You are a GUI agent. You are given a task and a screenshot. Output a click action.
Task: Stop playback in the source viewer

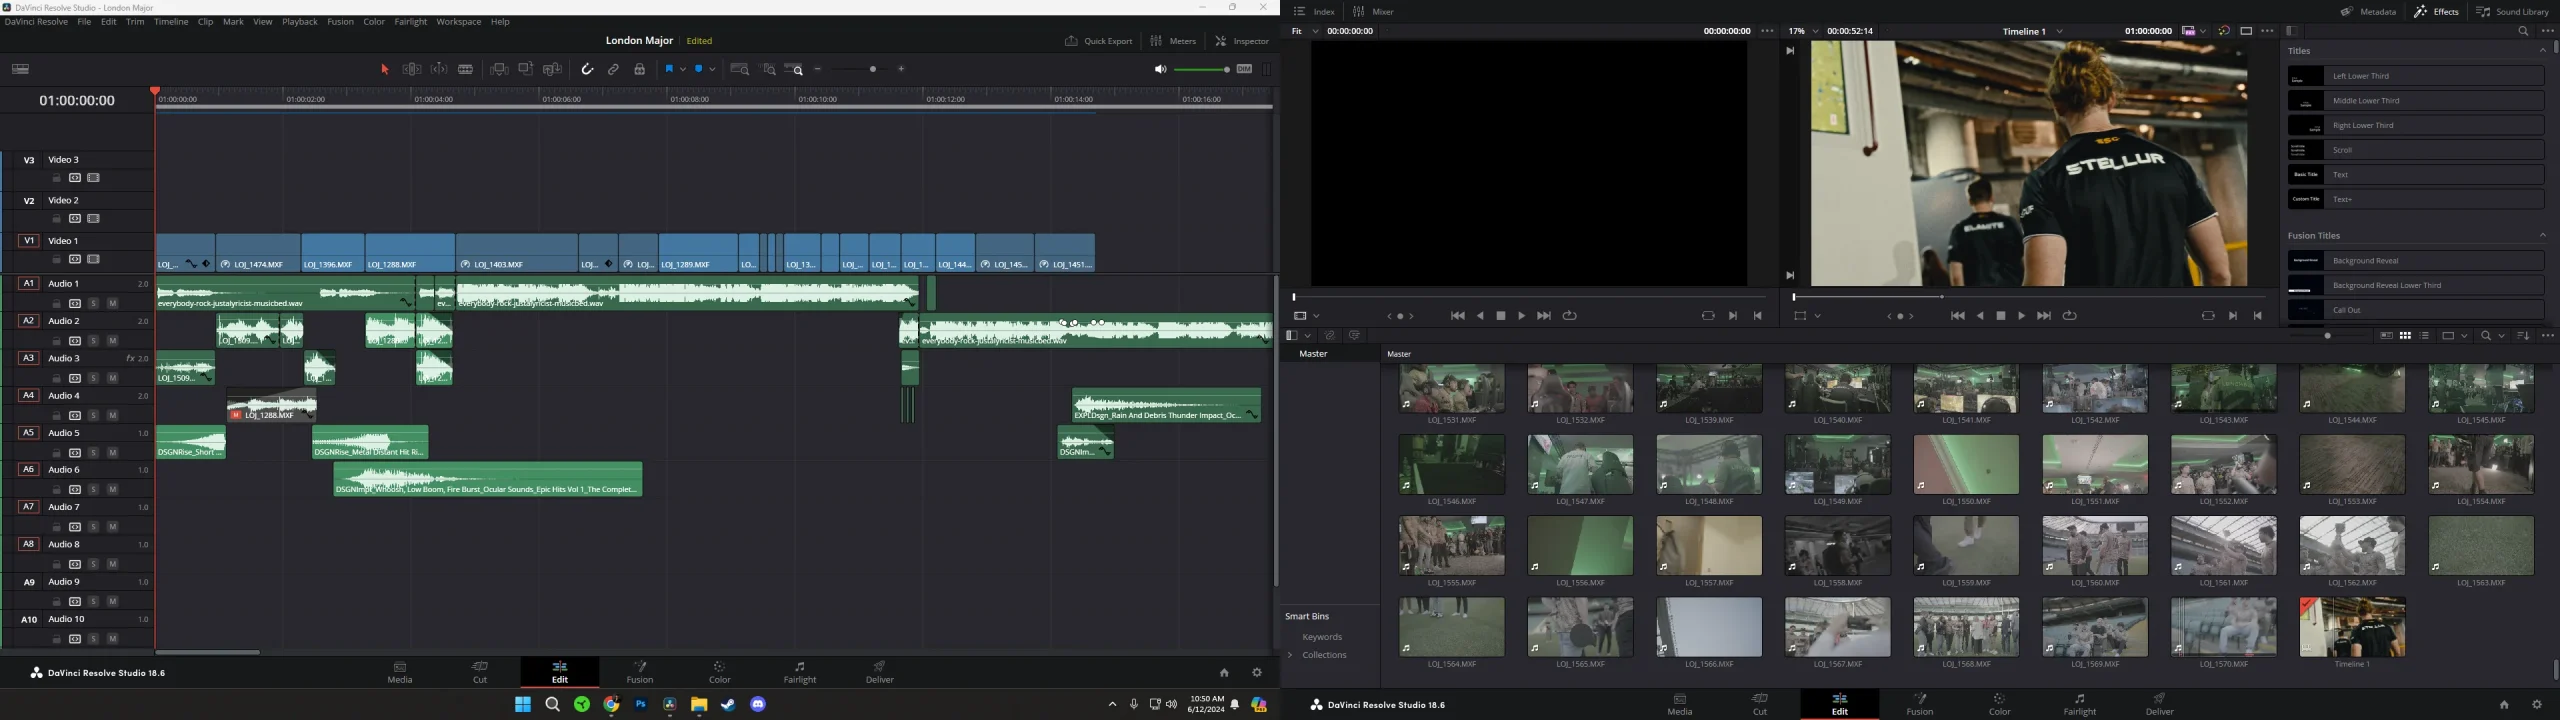coord(1501,316)
